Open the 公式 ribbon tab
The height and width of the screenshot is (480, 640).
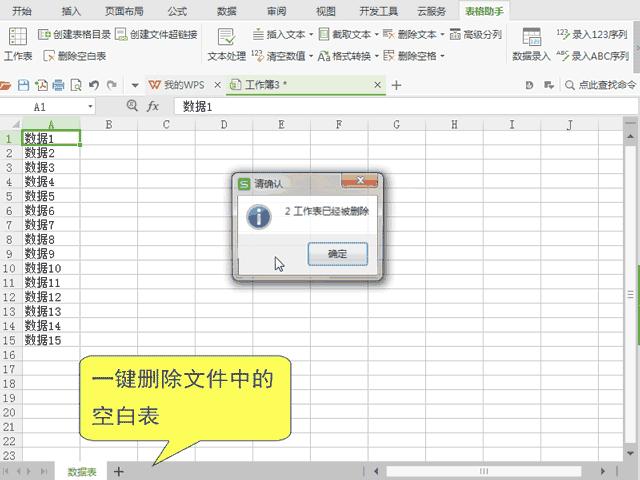(177, 11)
